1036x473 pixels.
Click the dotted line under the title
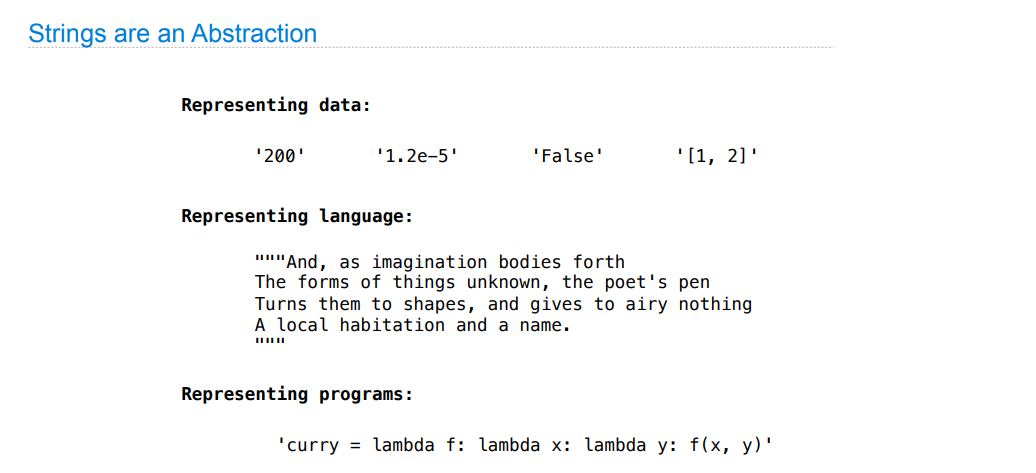(x=431, y=48)
